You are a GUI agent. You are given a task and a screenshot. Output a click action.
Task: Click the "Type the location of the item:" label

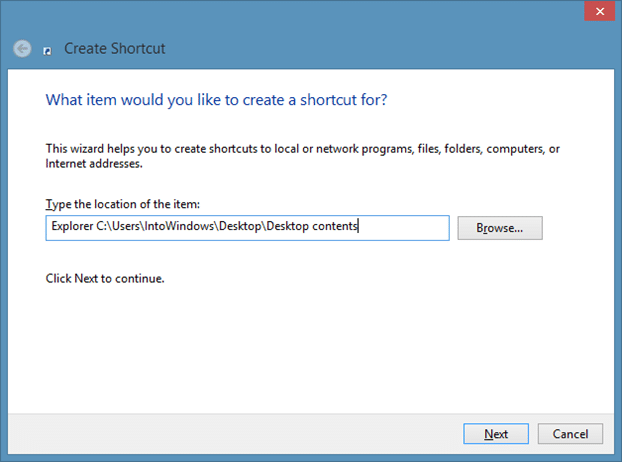pos(123,204)
